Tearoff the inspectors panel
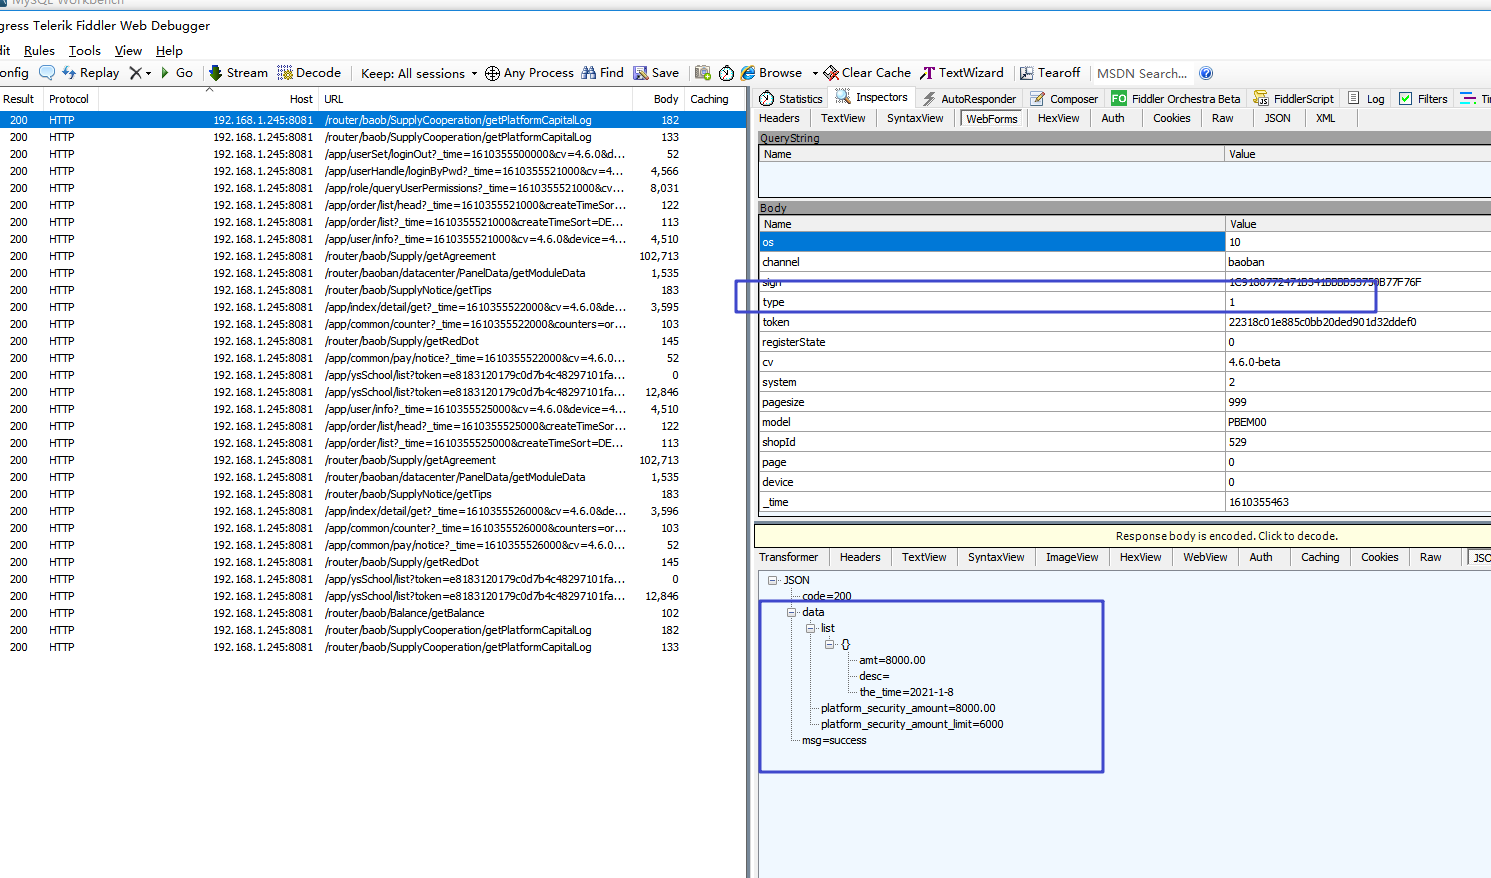The height and width of the screenshot is (878, 1491). pos(1050,73)
